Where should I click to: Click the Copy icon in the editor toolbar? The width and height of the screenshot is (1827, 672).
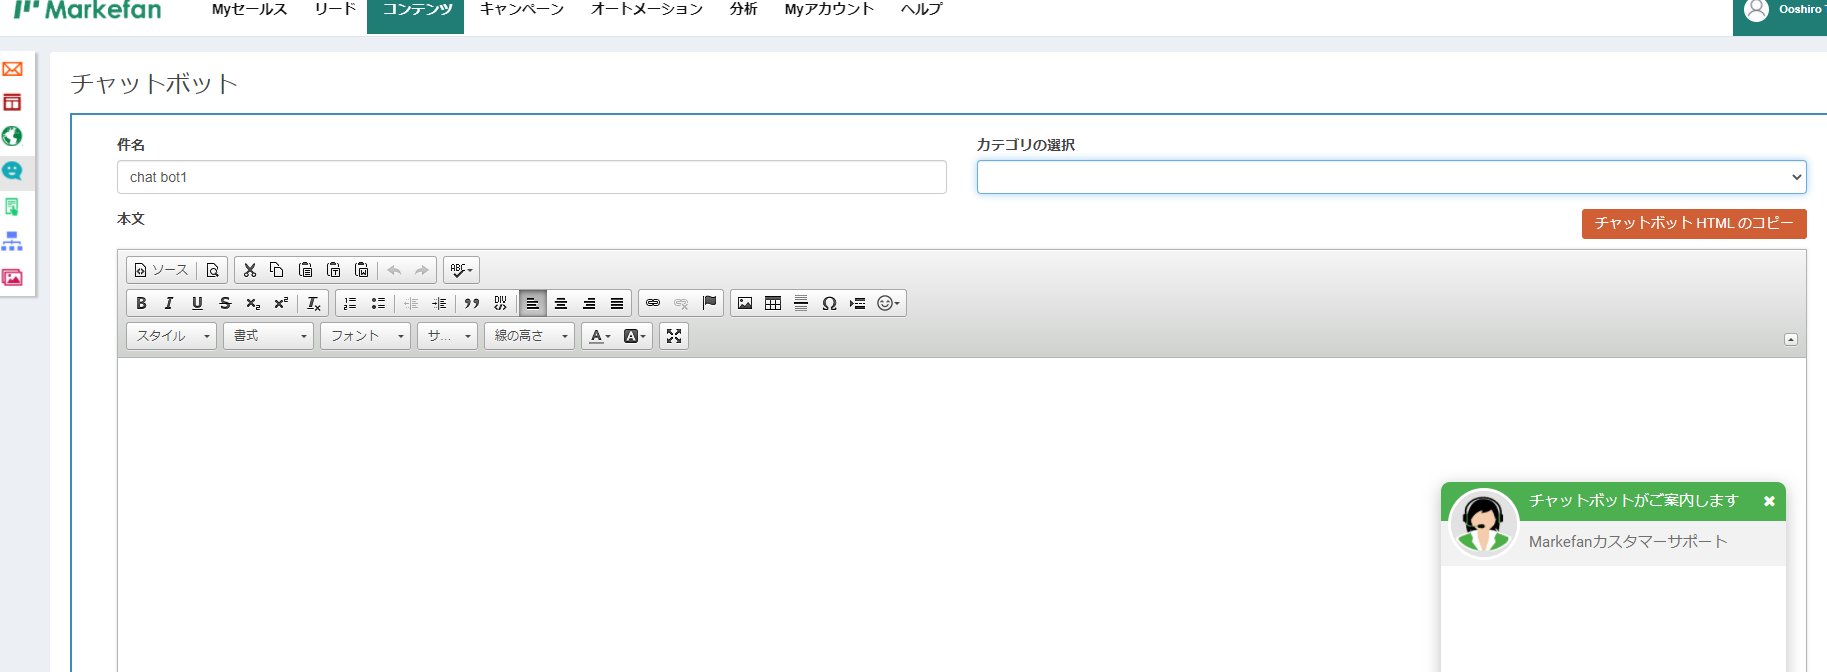coord(277,270)
